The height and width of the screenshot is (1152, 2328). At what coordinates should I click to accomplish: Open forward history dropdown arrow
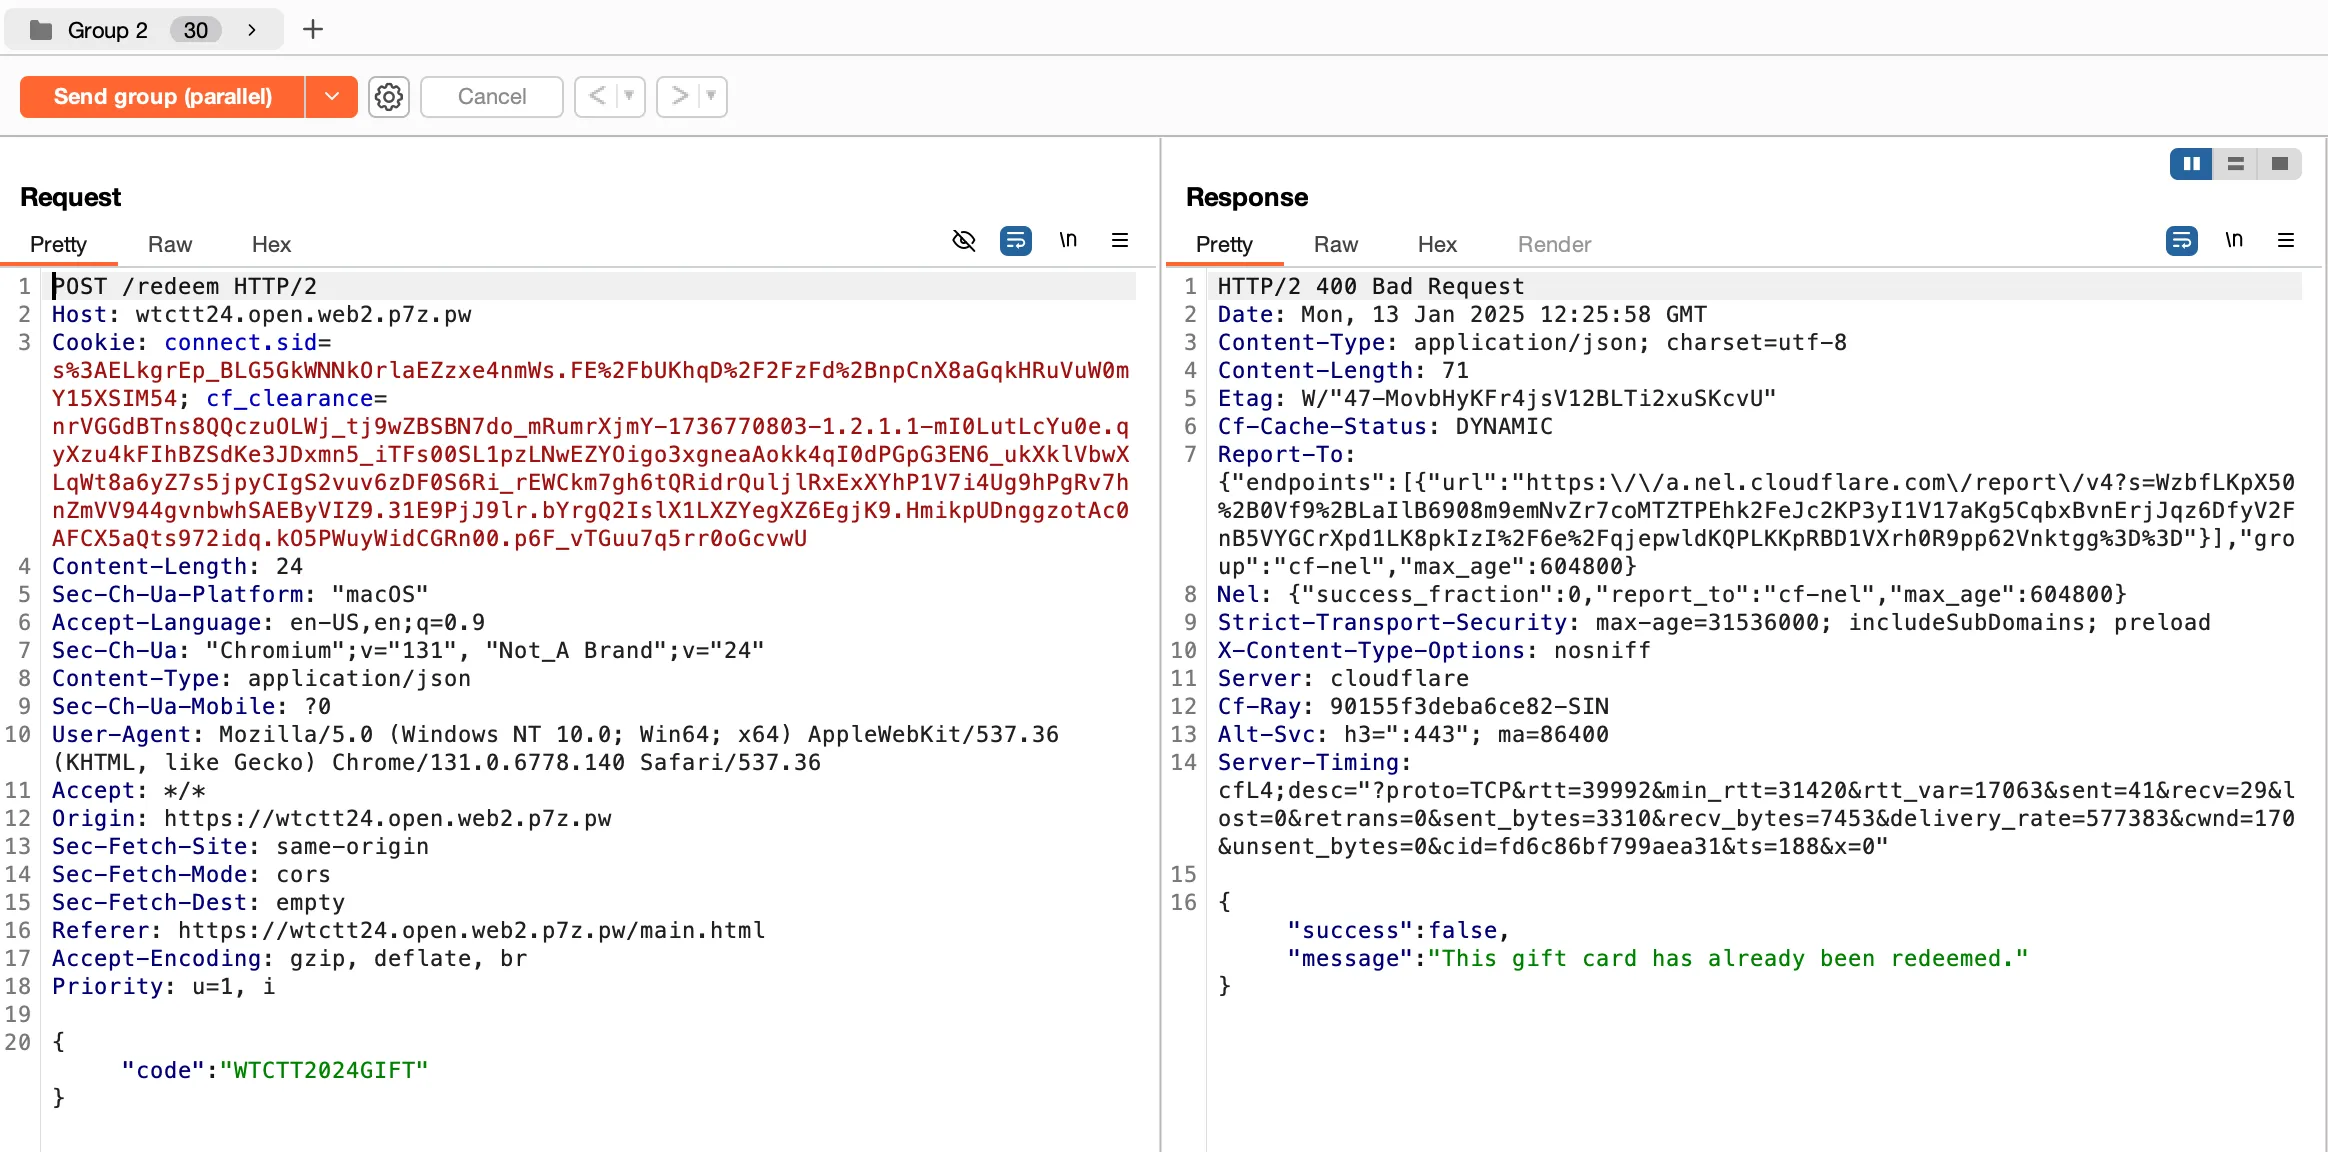711,97
